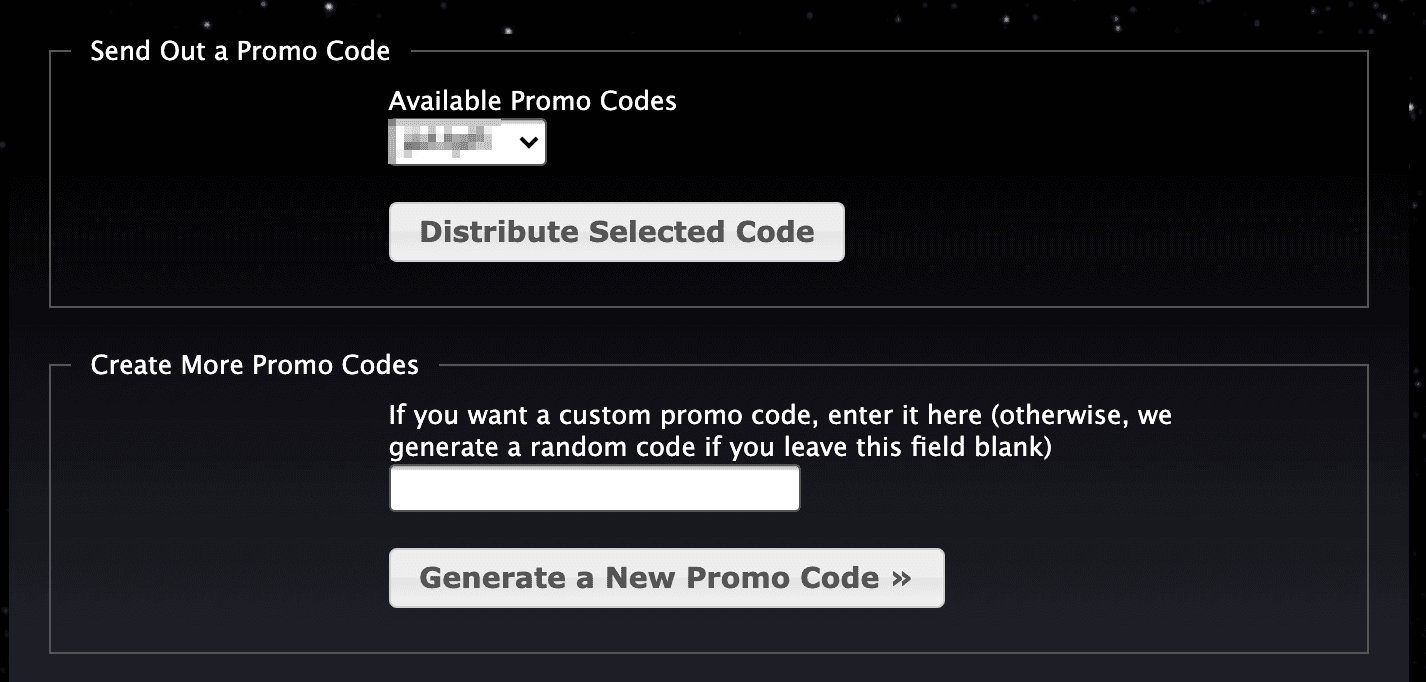This screenshot has height=682, width=1426.
Task: Click the downward arrow icon in the combo box
Action: 529,141
